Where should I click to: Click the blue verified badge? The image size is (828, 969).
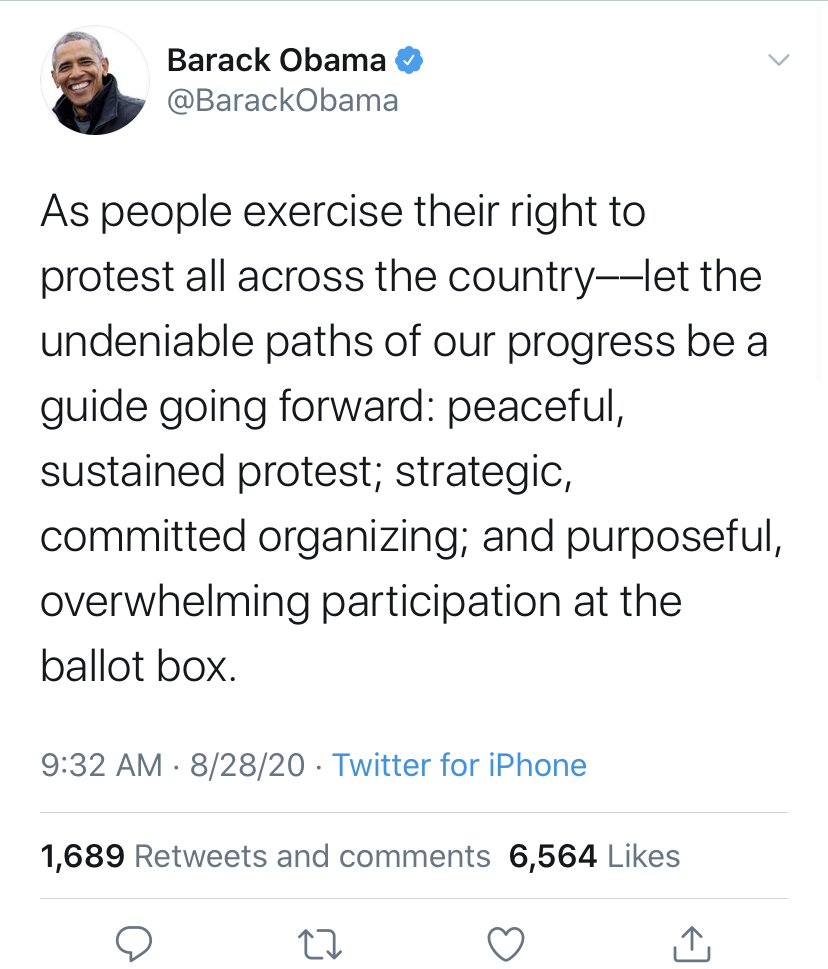409,60
